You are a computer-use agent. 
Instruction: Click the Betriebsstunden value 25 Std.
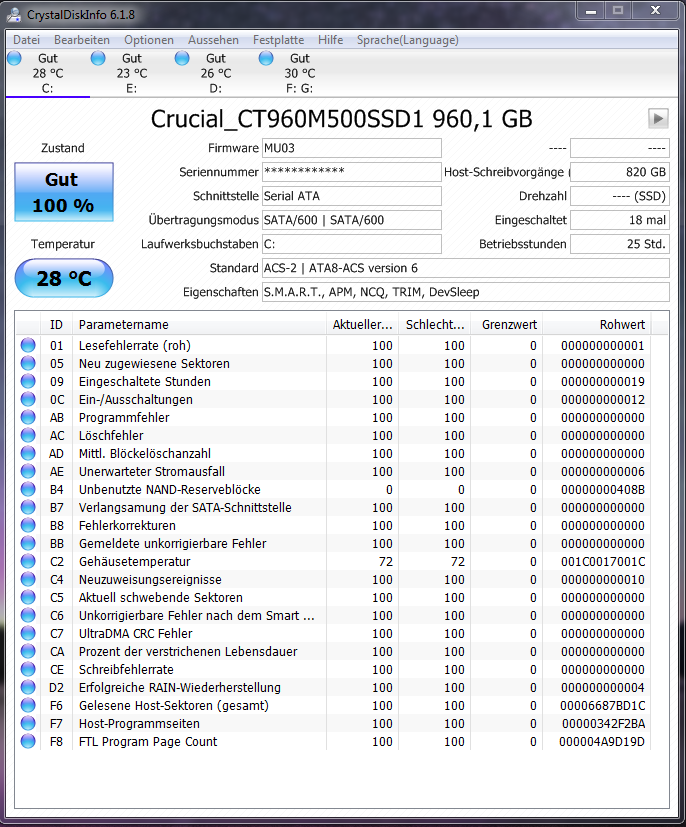point(620,244)
